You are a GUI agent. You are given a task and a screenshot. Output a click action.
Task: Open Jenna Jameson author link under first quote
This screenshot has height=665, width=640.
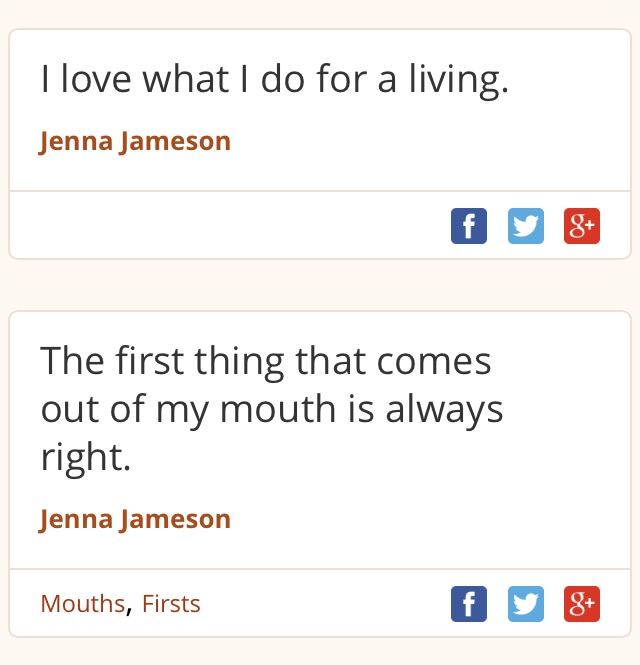[135, 142]
